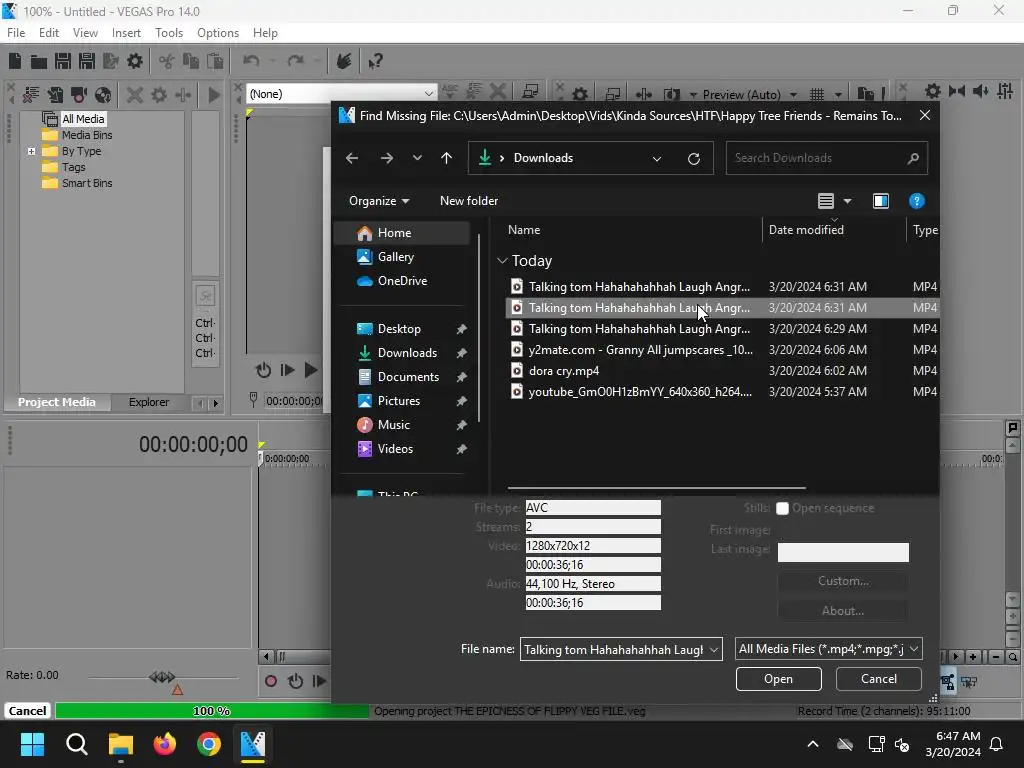Click the Redo arrow icon

pos(296,61)
